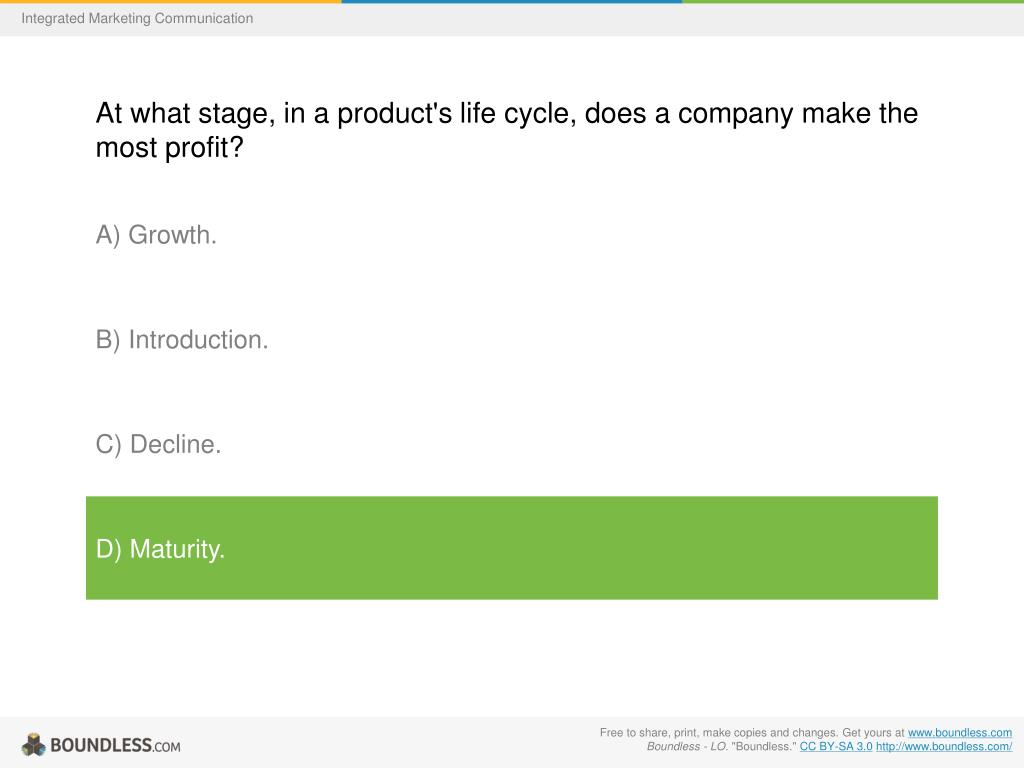This screenshot has height=768, width=1024.
Task: Select answer B) Introduction
Action: point(182,340)
